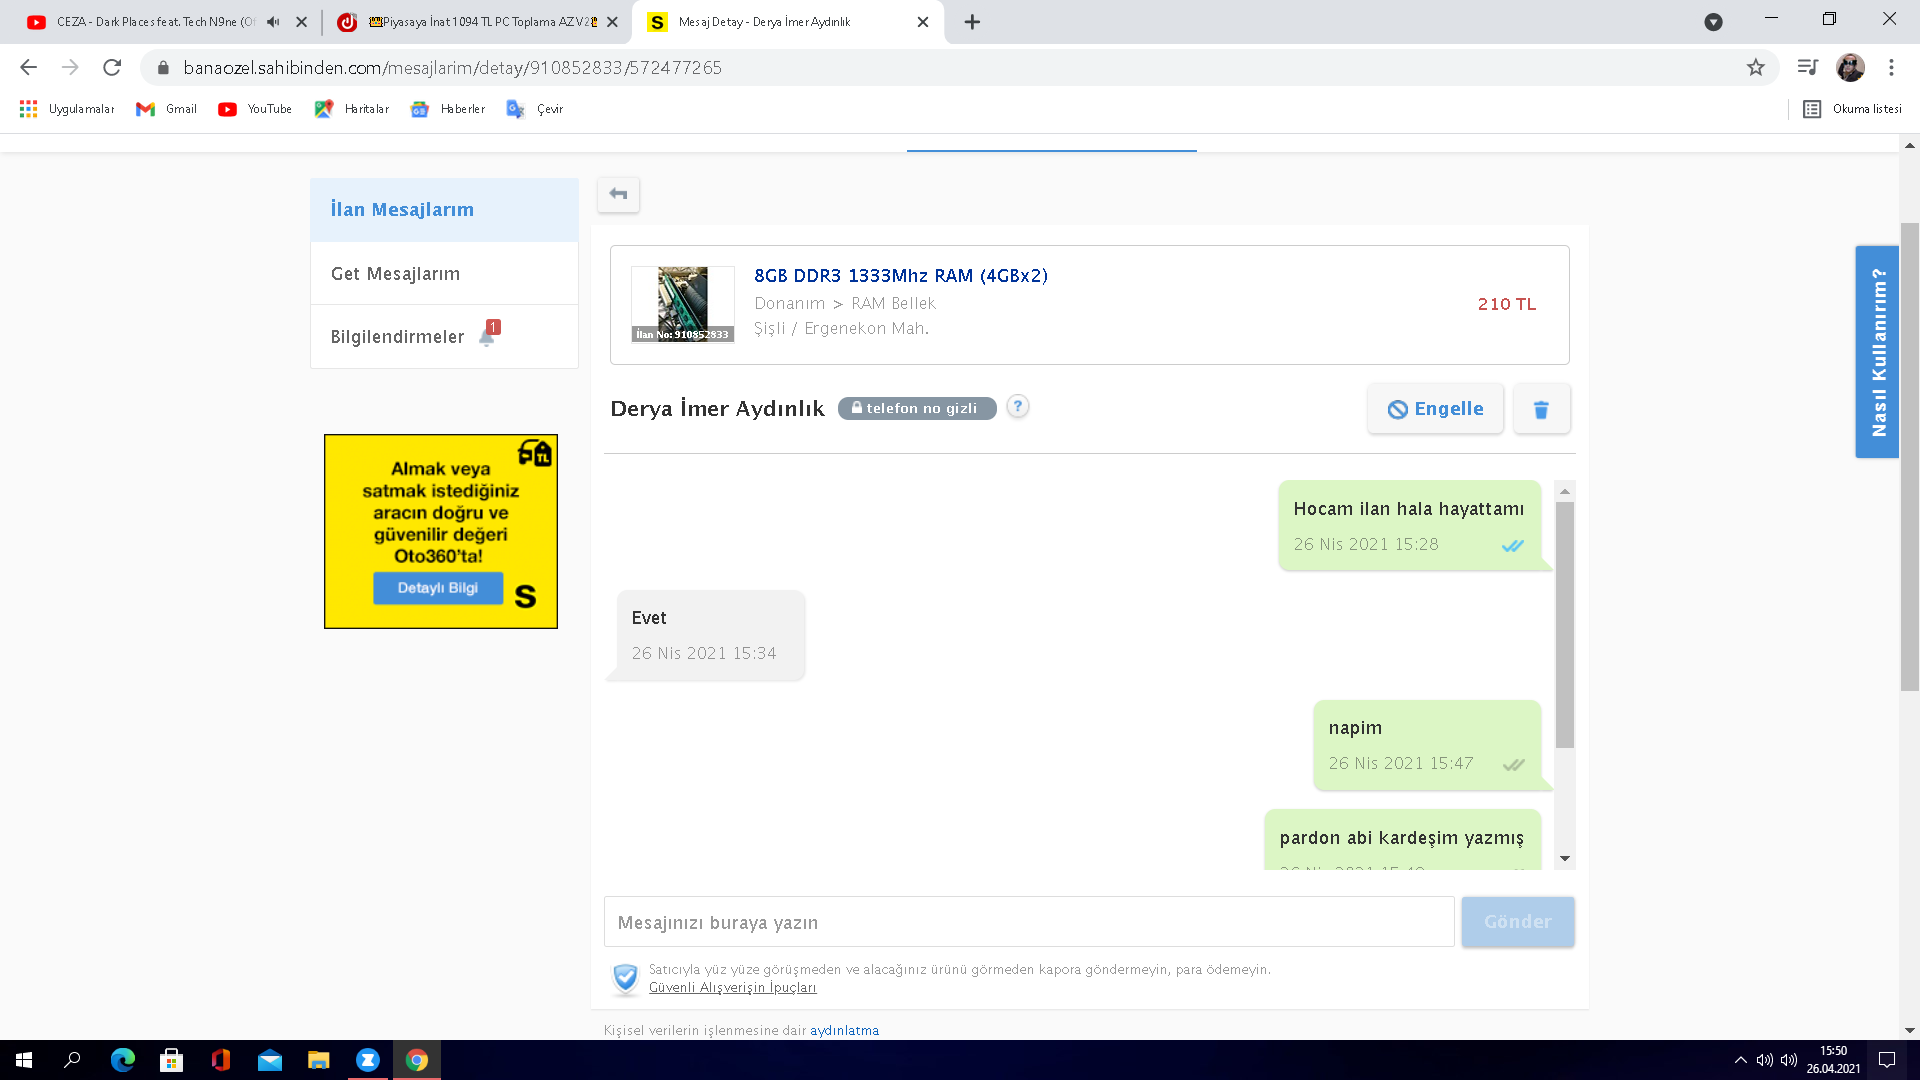
Task: Click the question mark help icon
Action: 1017,406
